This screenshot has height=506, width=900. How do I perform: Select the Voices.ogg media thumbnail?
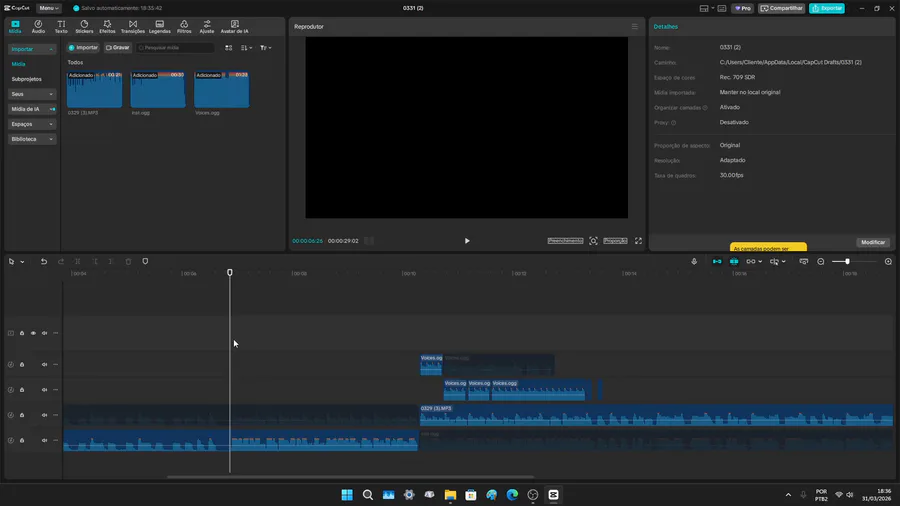(x=221, y=91)
